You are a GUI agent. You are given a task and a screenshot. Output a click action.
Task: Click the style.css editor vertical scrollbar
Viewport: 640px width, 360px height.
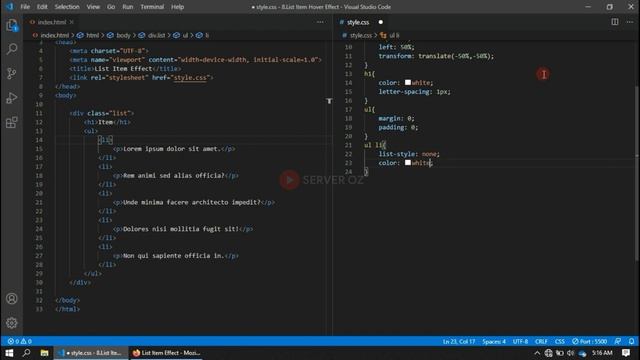pos(637,173)
